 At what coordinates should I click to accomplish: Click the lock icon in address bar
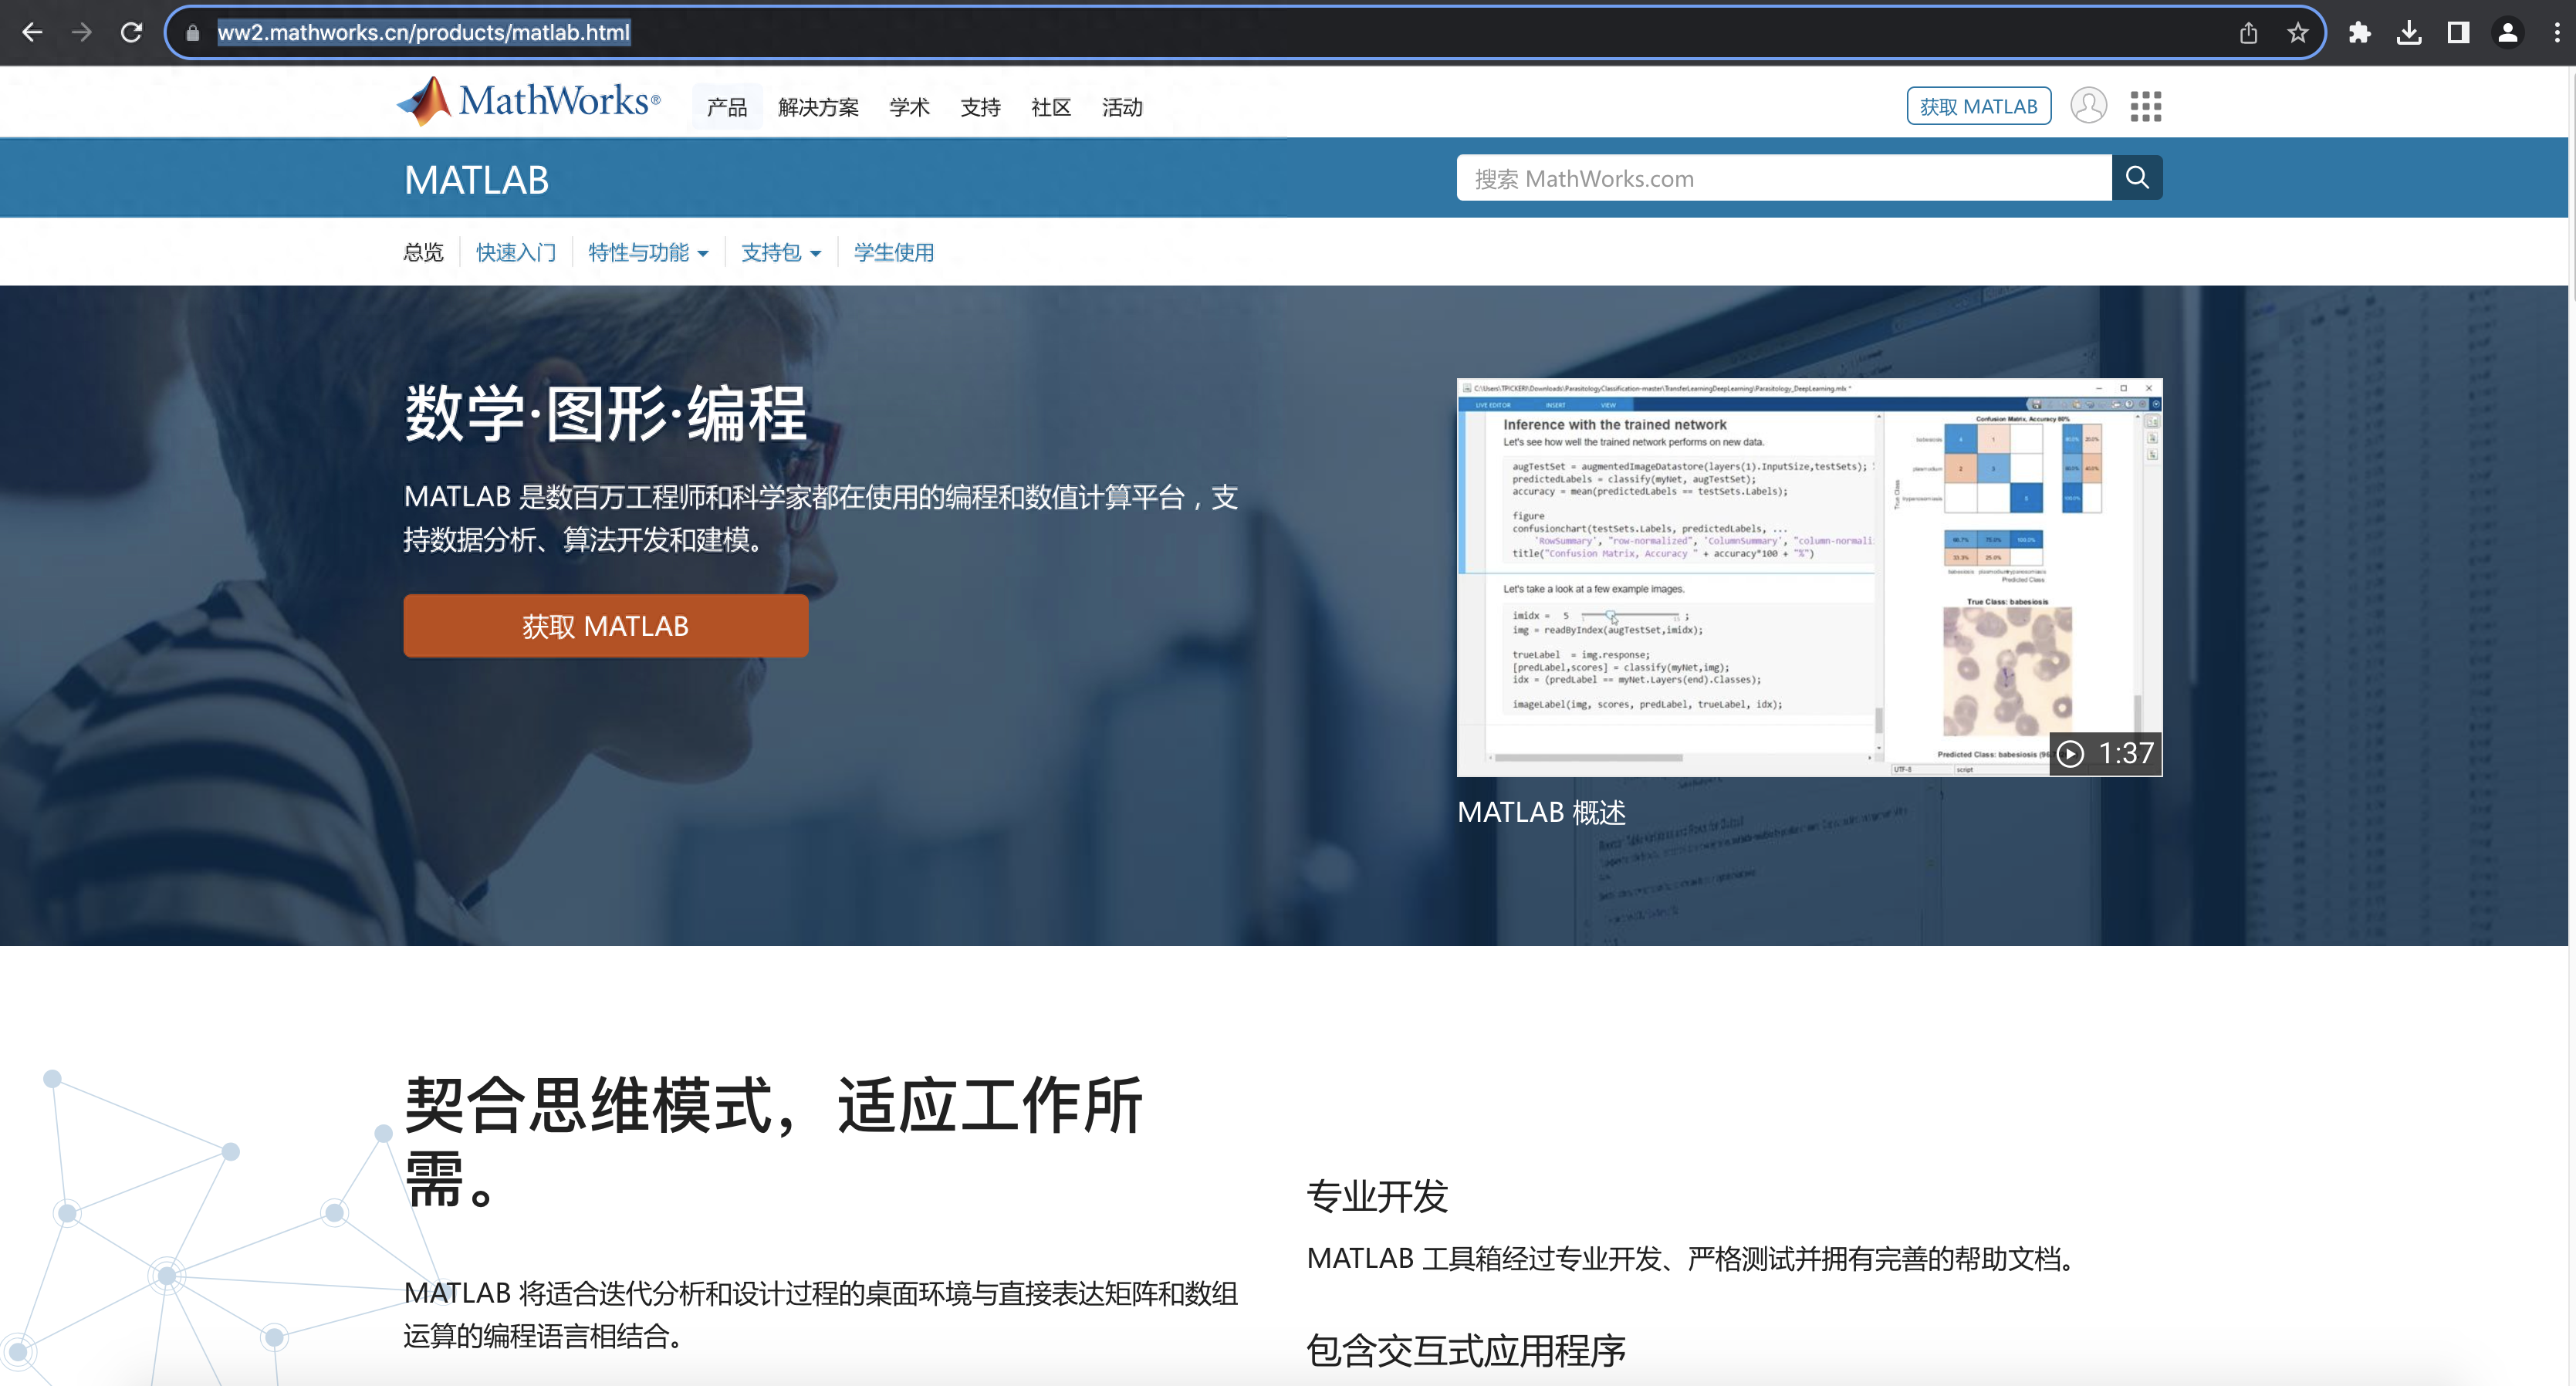[x=193, y=33]
